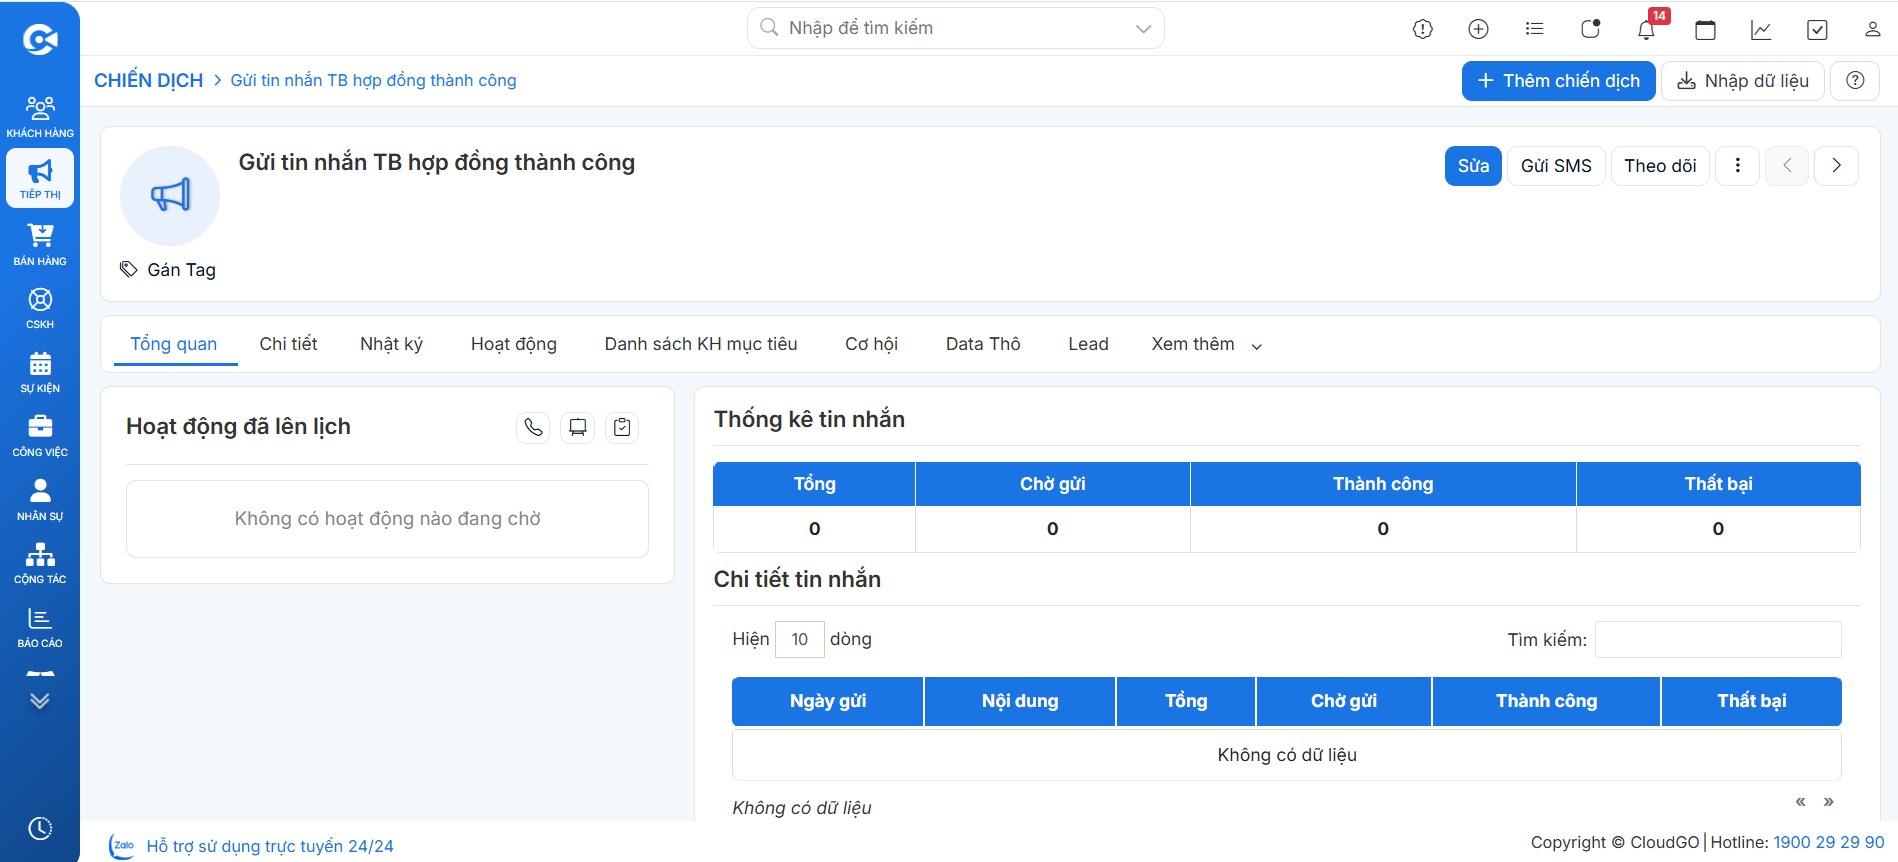The width and height of the screenshot is (1898, 862).
Task: Go to next page with » arrow
Action: (x=1828, y=801)
